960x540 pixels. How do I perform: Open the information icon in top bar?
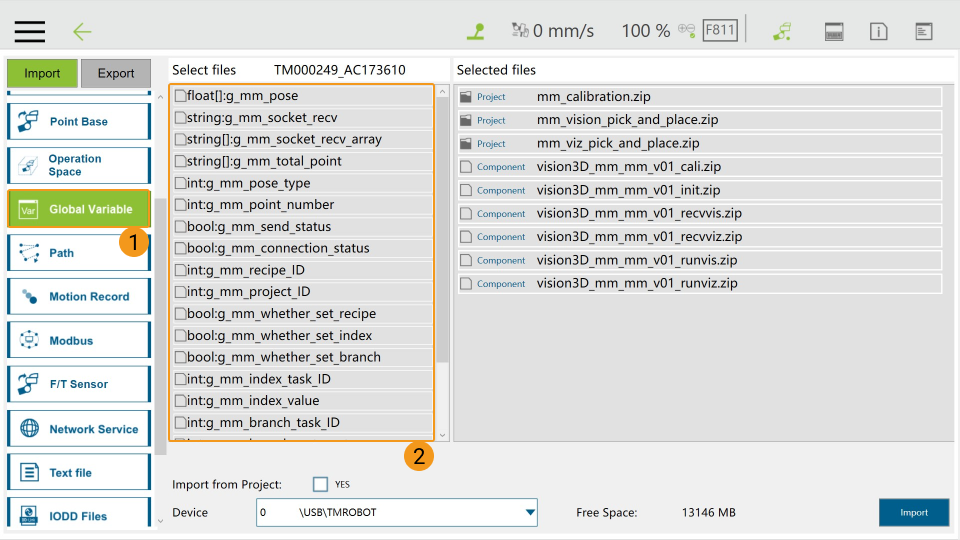pyautogui.click(x=879, y=31)
